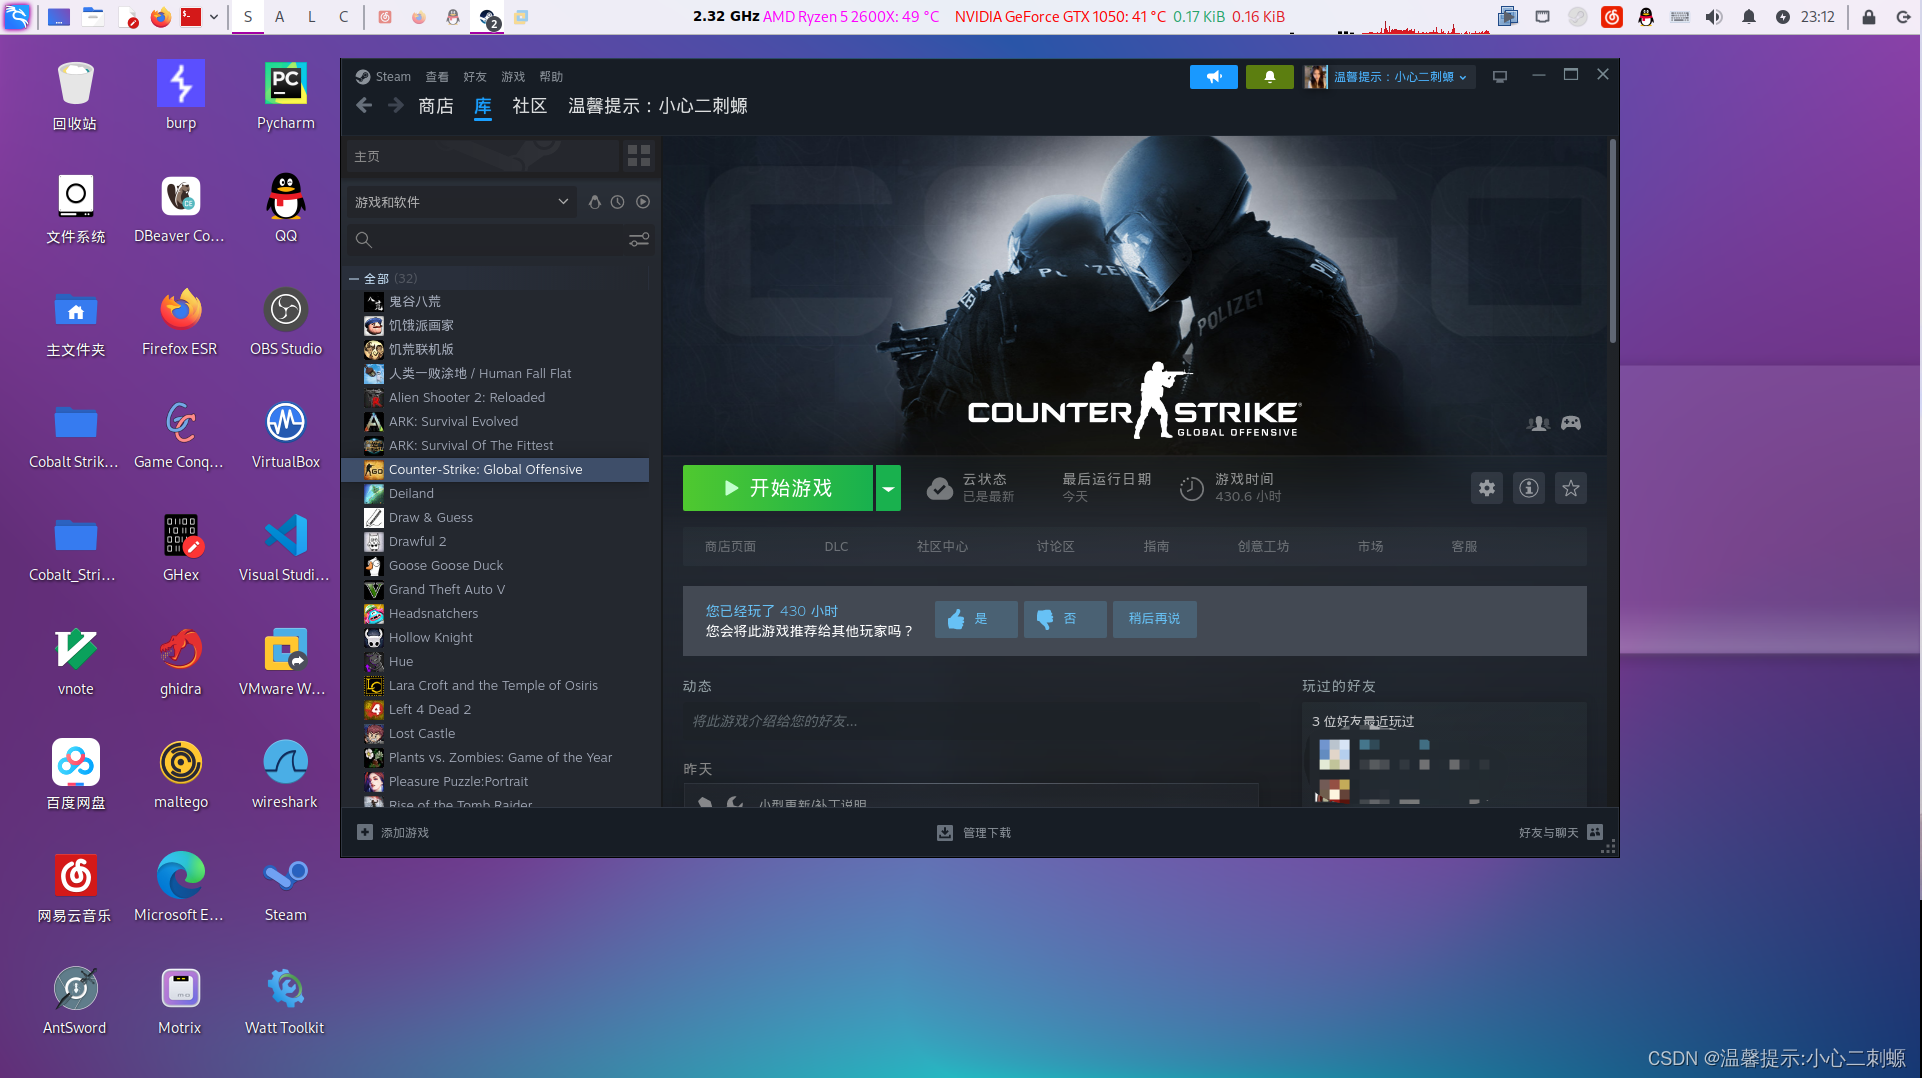Recommend the game with thumbs up 是

tap(975, 619)
